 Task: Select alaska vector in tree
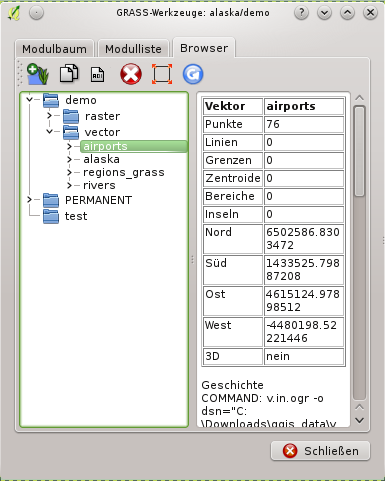pos(101,159)
